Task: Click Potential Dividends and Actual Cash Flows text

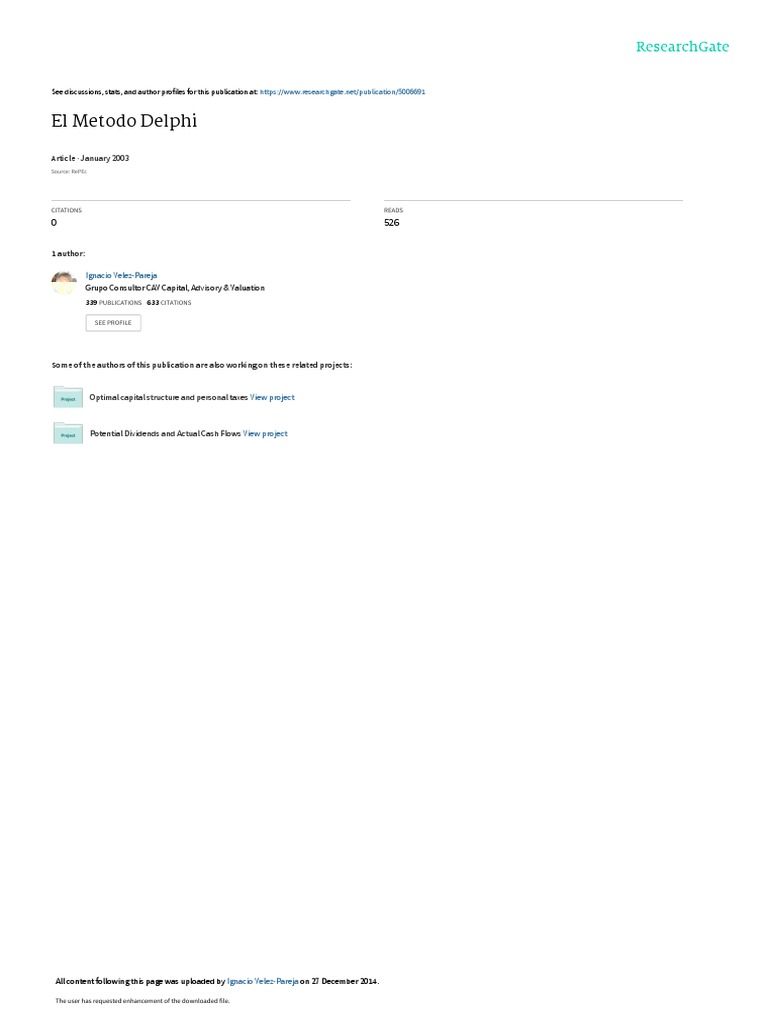Action: 165,434
